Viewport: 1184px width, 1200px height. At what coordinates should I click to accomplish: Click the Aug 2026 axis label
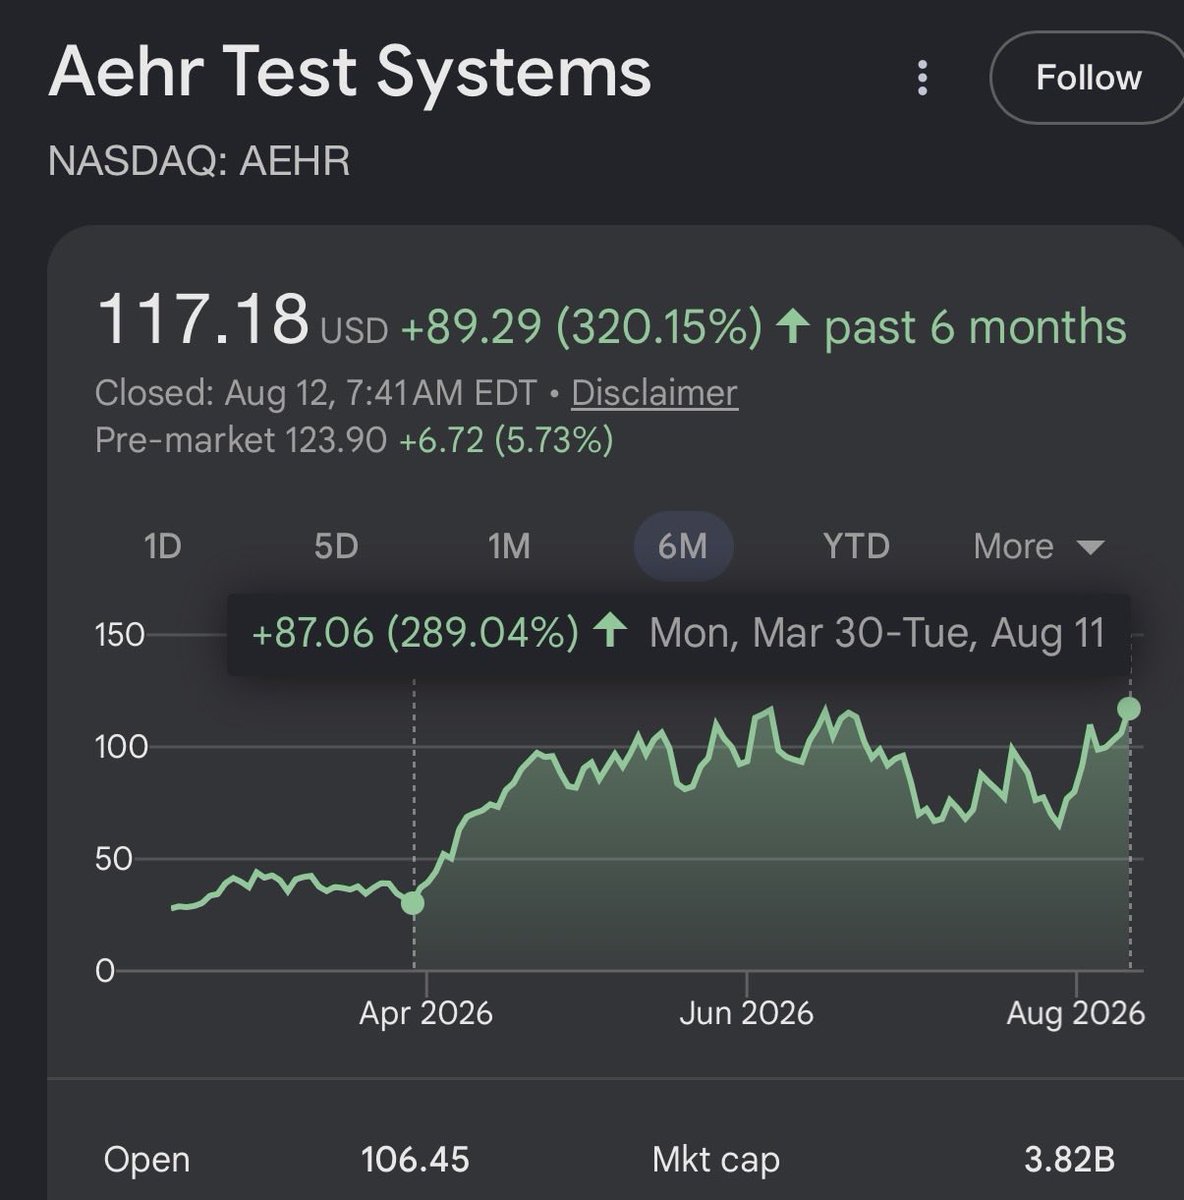point(1075,1013)
